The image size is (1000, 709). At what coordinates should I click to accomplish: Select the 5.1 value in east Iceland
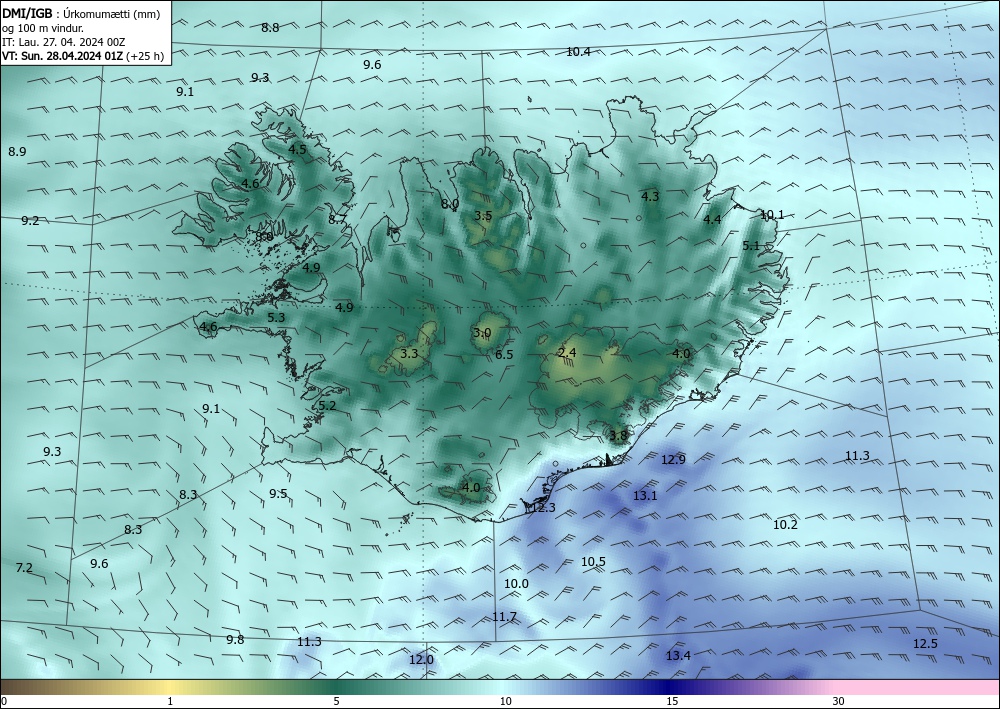click(751, 245)
